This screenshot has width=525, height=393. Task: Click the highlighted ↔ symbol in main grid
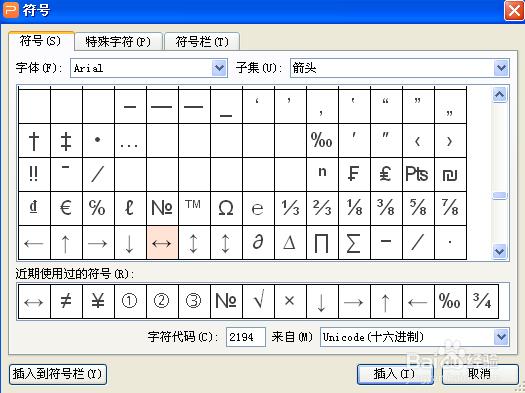162,242
